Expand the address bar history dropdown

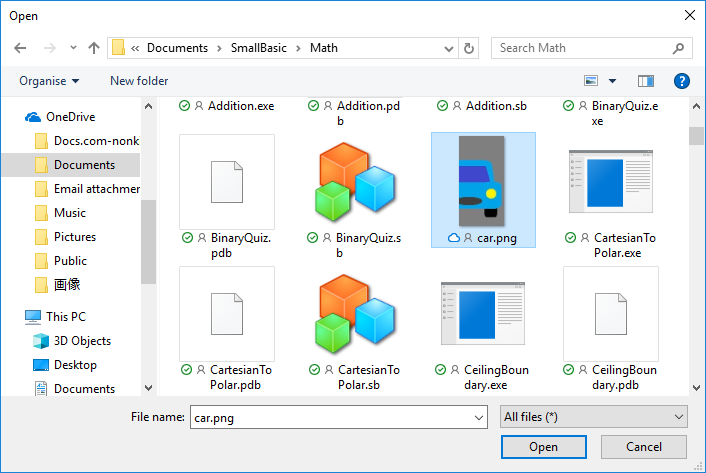pos(448,48)
